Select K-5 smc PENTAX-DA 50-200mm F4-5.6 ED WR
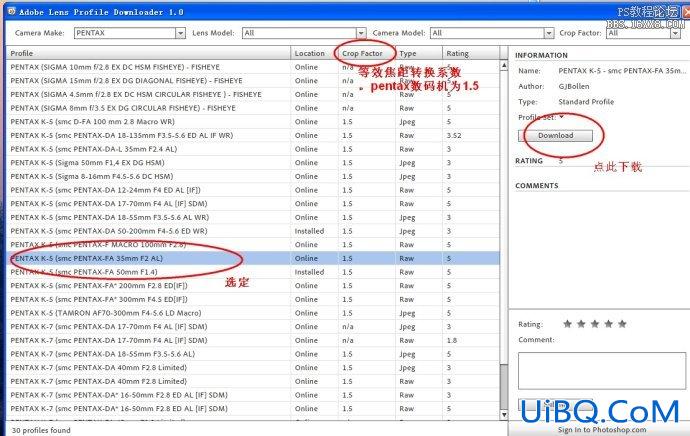This screenshot has height=436, width=690. pyautogui.click(x=253, y=231)
